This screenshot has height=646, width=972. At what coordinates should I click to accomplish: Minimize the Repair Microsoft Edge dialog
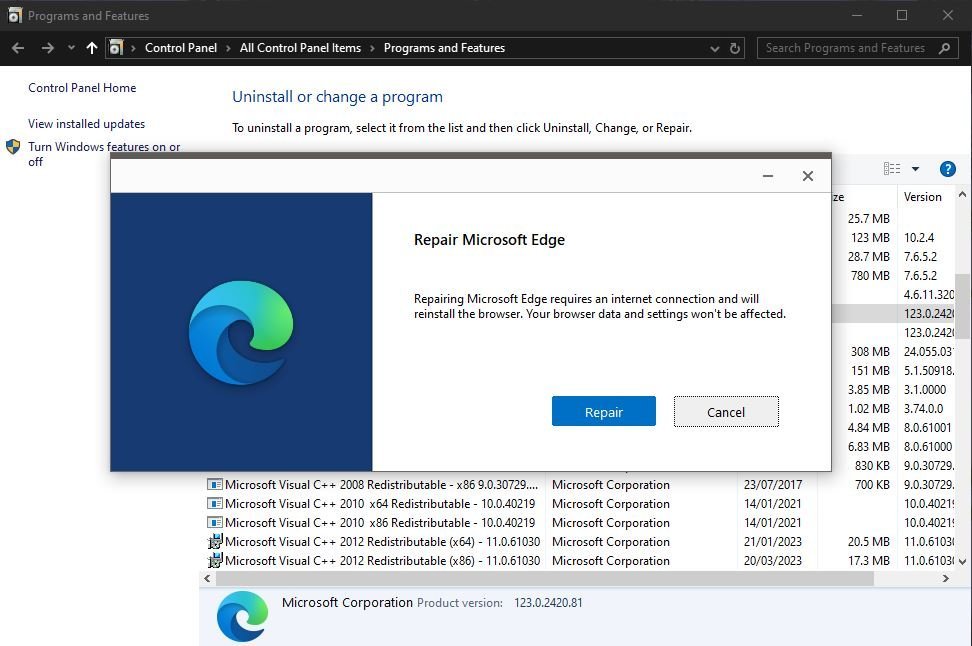(x=767, y=176)
